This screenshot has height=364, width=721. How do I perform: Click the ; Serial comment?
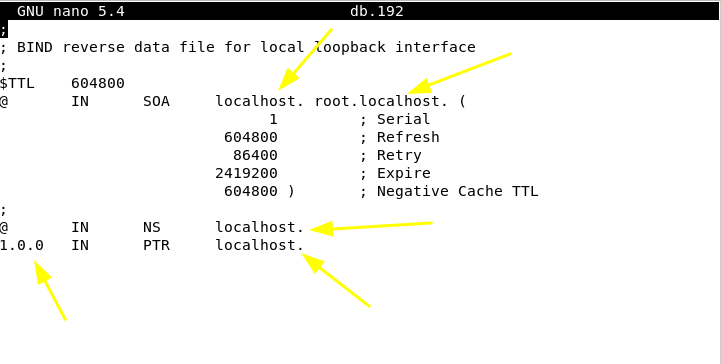[x=395, y=119]
